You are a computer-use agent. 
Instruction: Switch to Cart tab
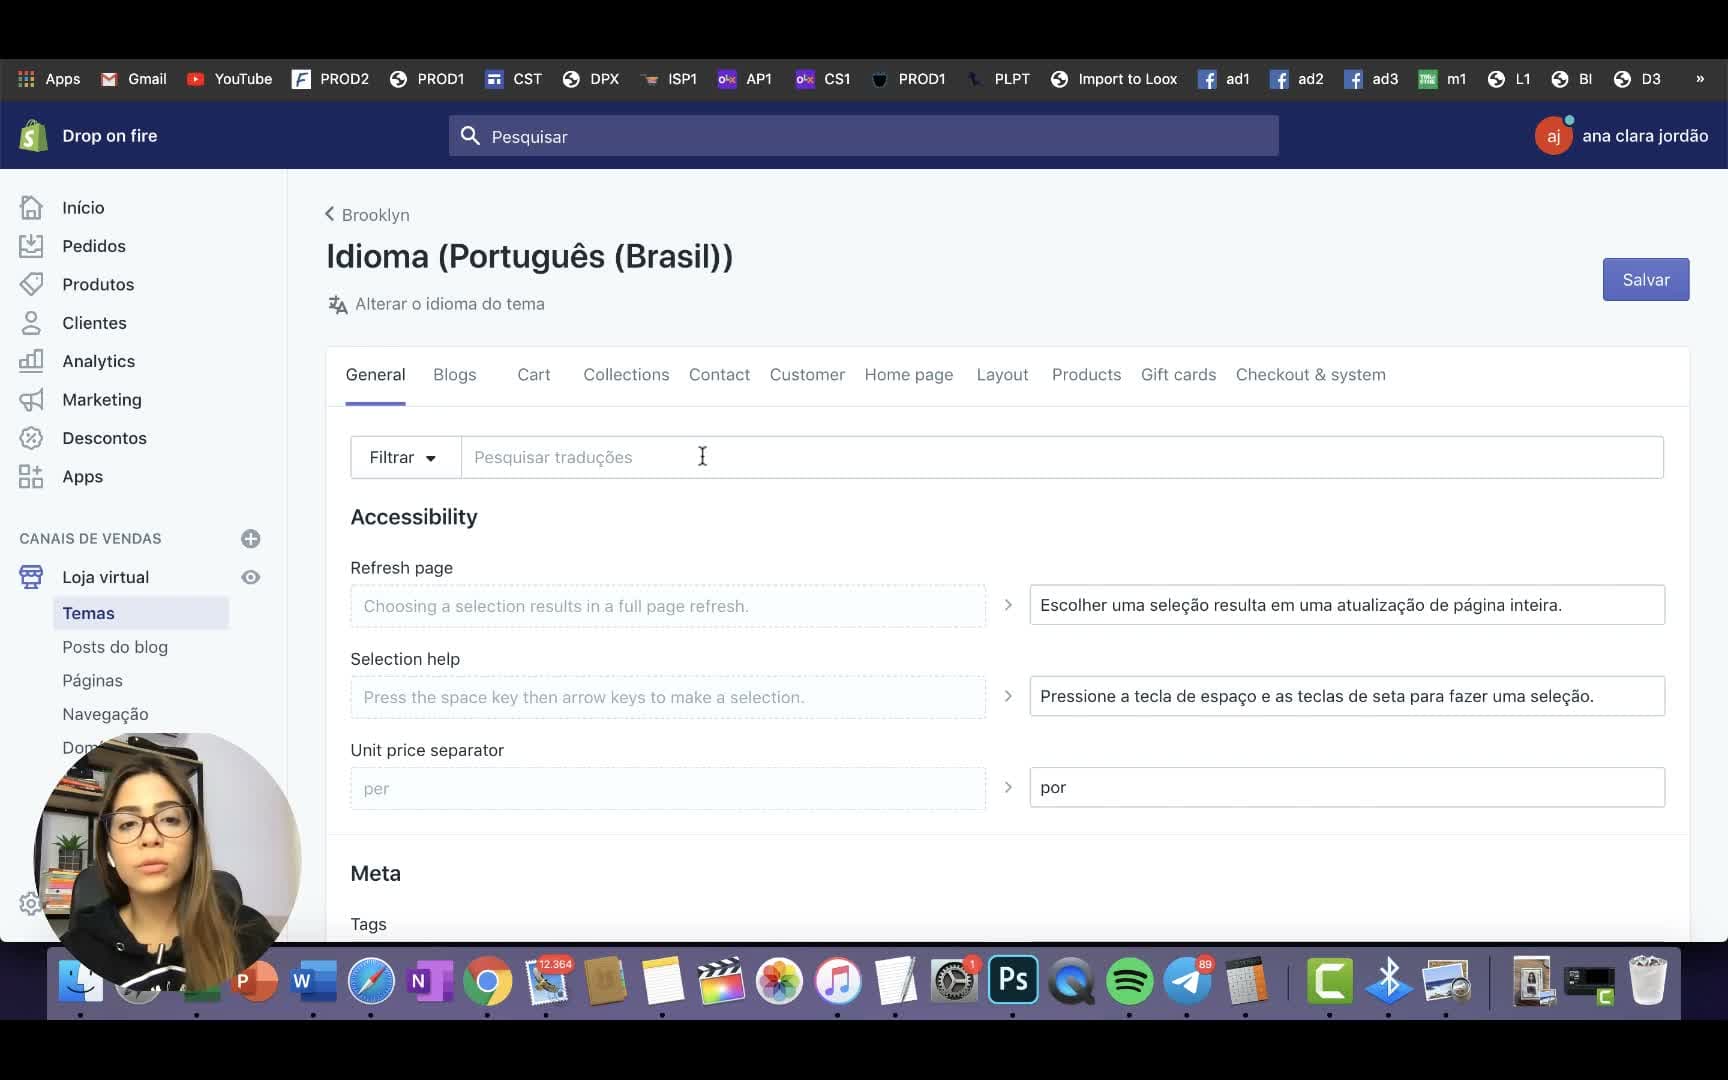pyautogui.click(x=533, y=375)
